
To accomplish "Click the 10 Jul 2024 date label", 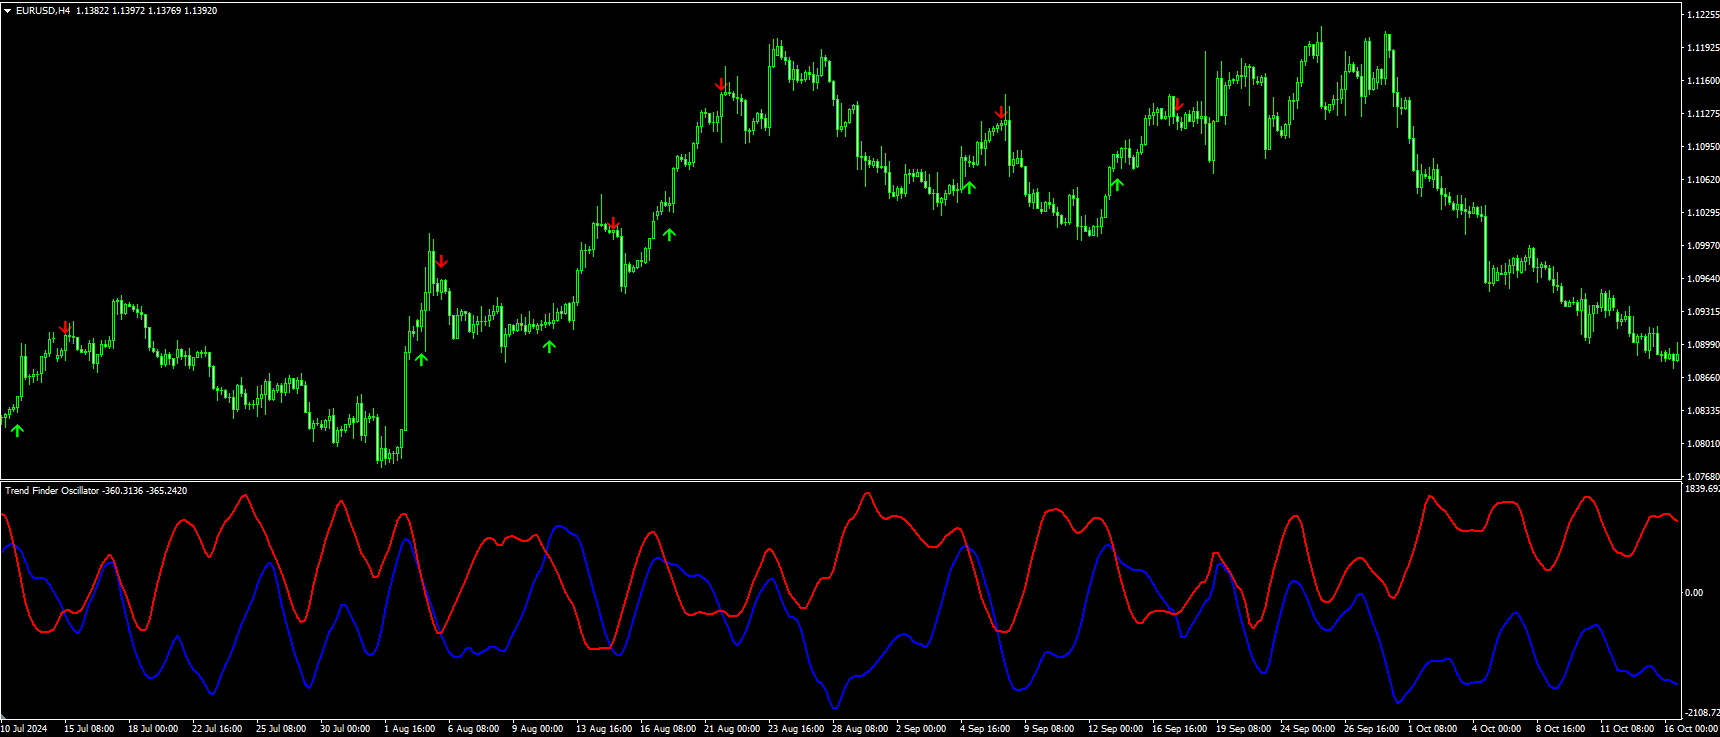I will (x=24, y=729).
